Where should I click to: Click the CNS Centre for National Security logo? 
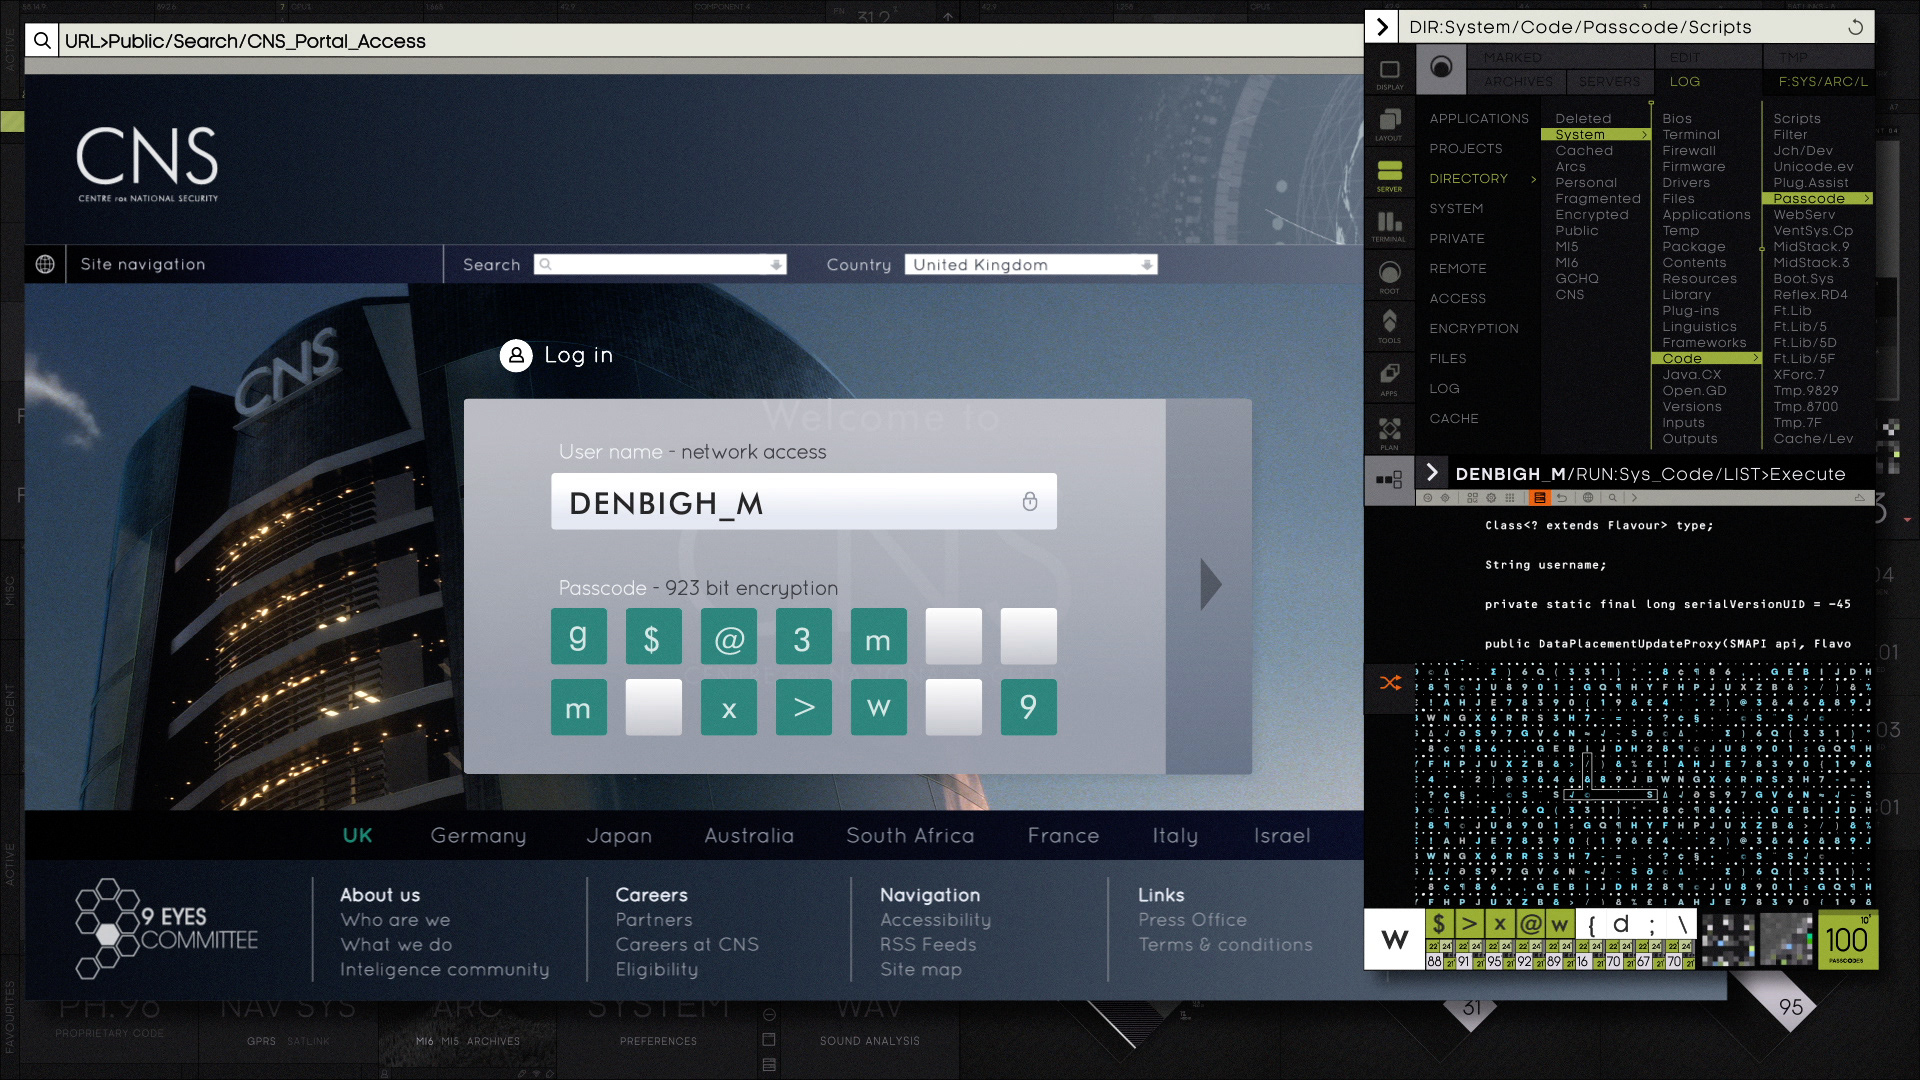pyautogui.click(x=147, y=164)
